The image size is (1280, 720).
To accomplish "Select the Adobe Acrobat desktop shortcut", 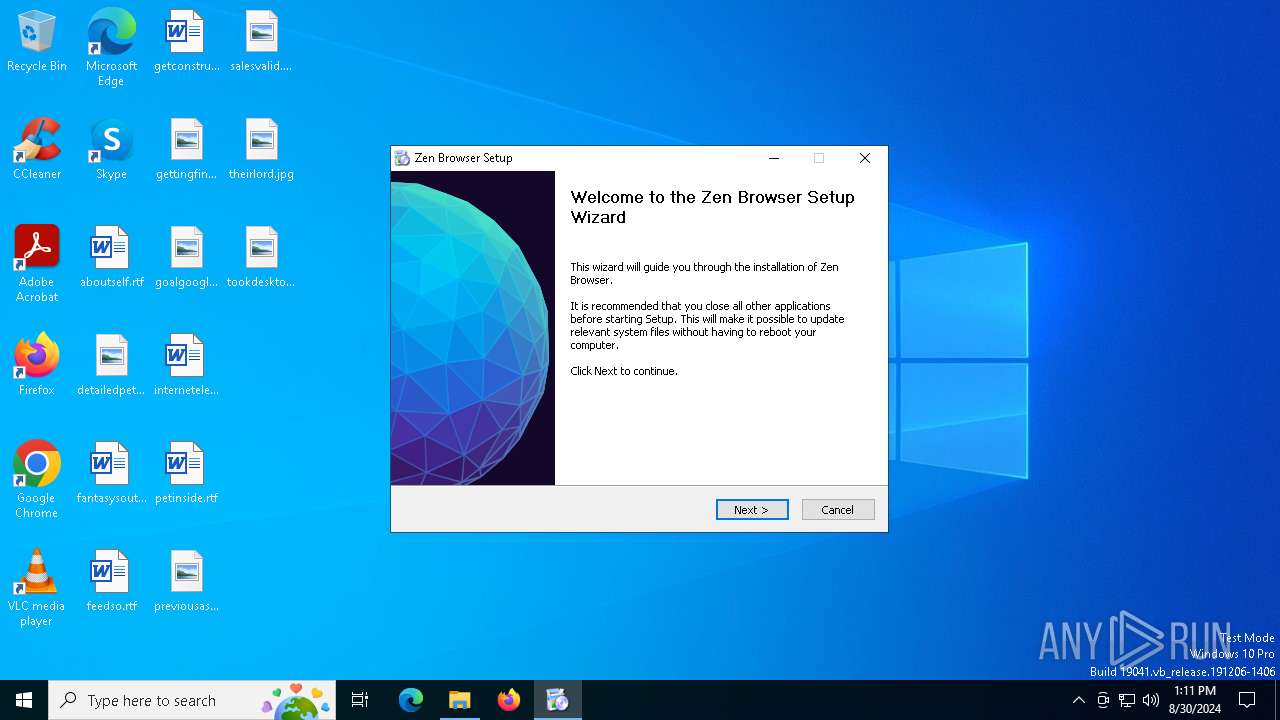I will point(37,264).
